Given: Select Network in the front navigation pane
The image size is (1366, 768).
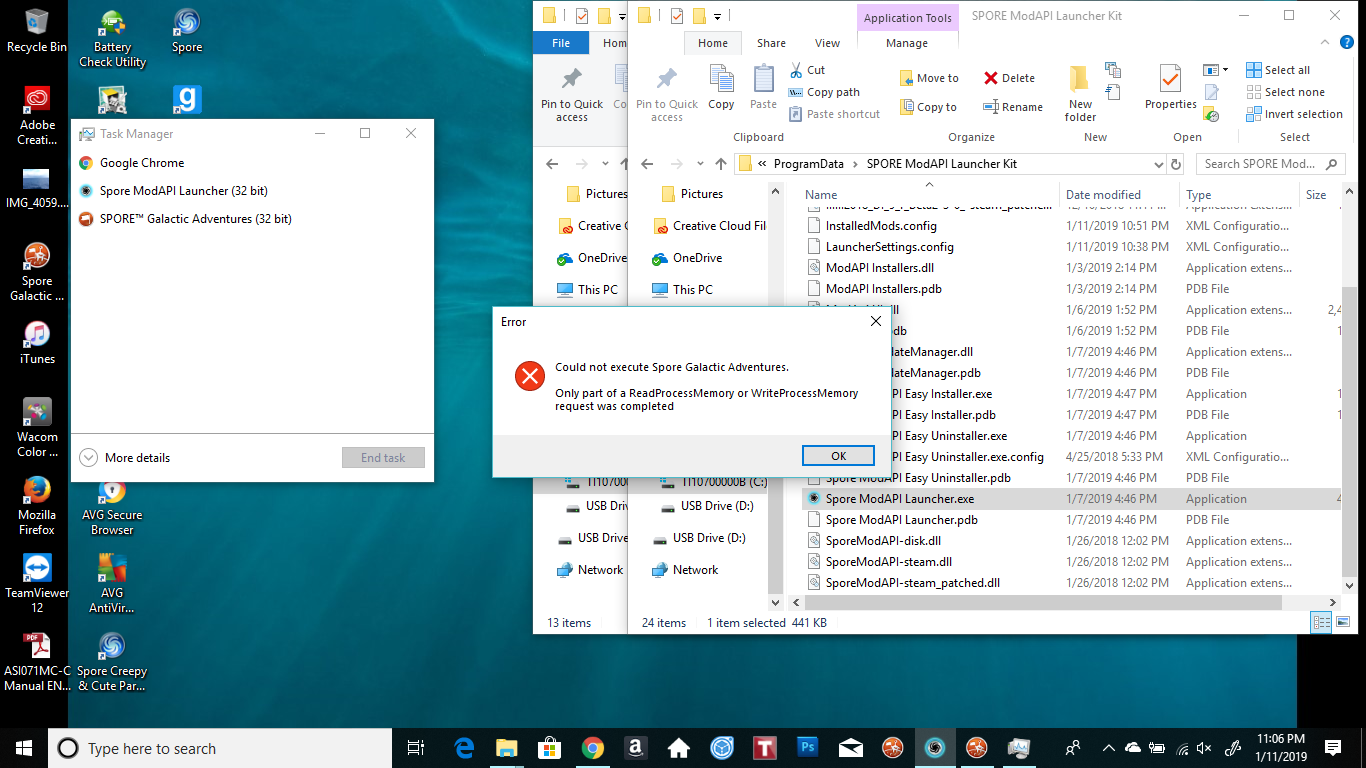Looking at the screenshot, I should tap(695, 570).
